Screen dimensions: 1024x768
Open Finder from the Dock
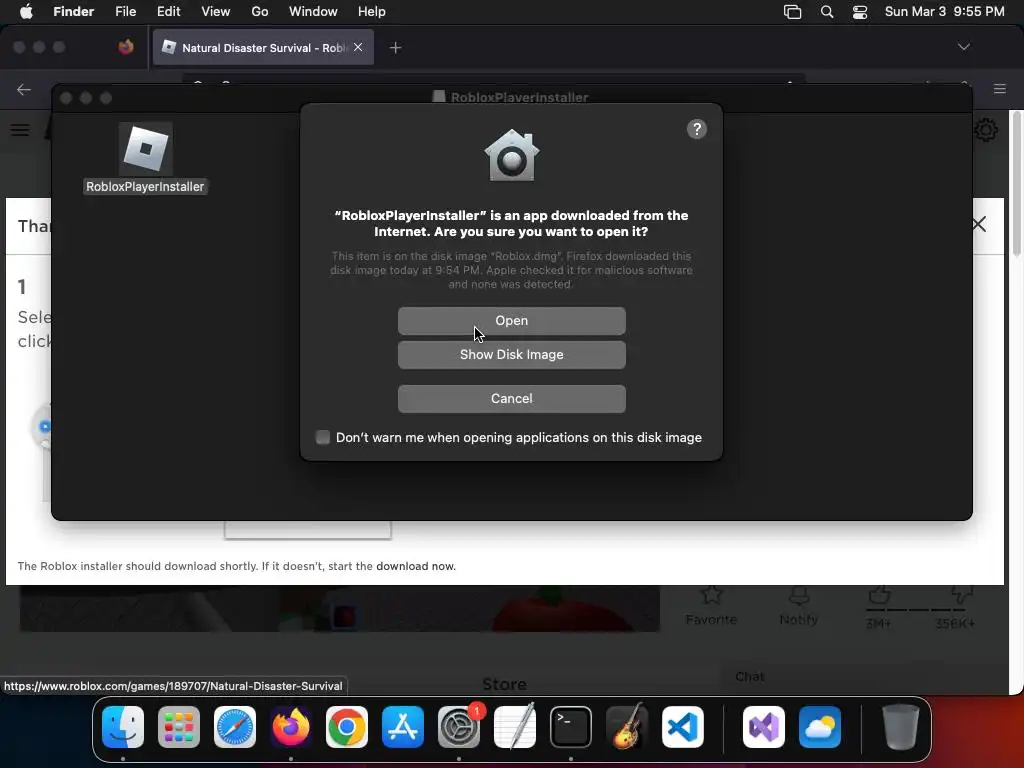click(x=123, y=727)
